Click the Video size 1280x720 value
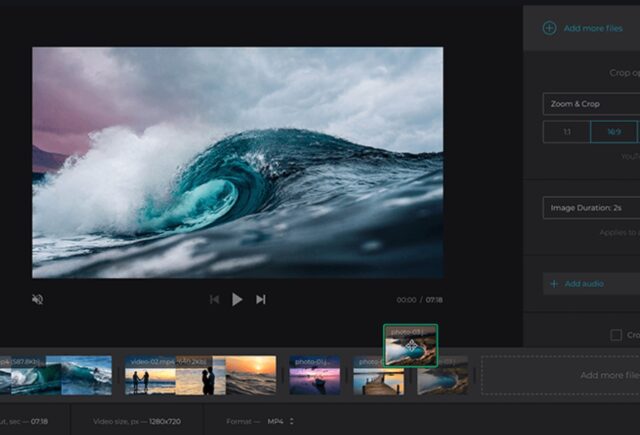The width and height of the screenshot is (640, 435). (x=165, y=421)
